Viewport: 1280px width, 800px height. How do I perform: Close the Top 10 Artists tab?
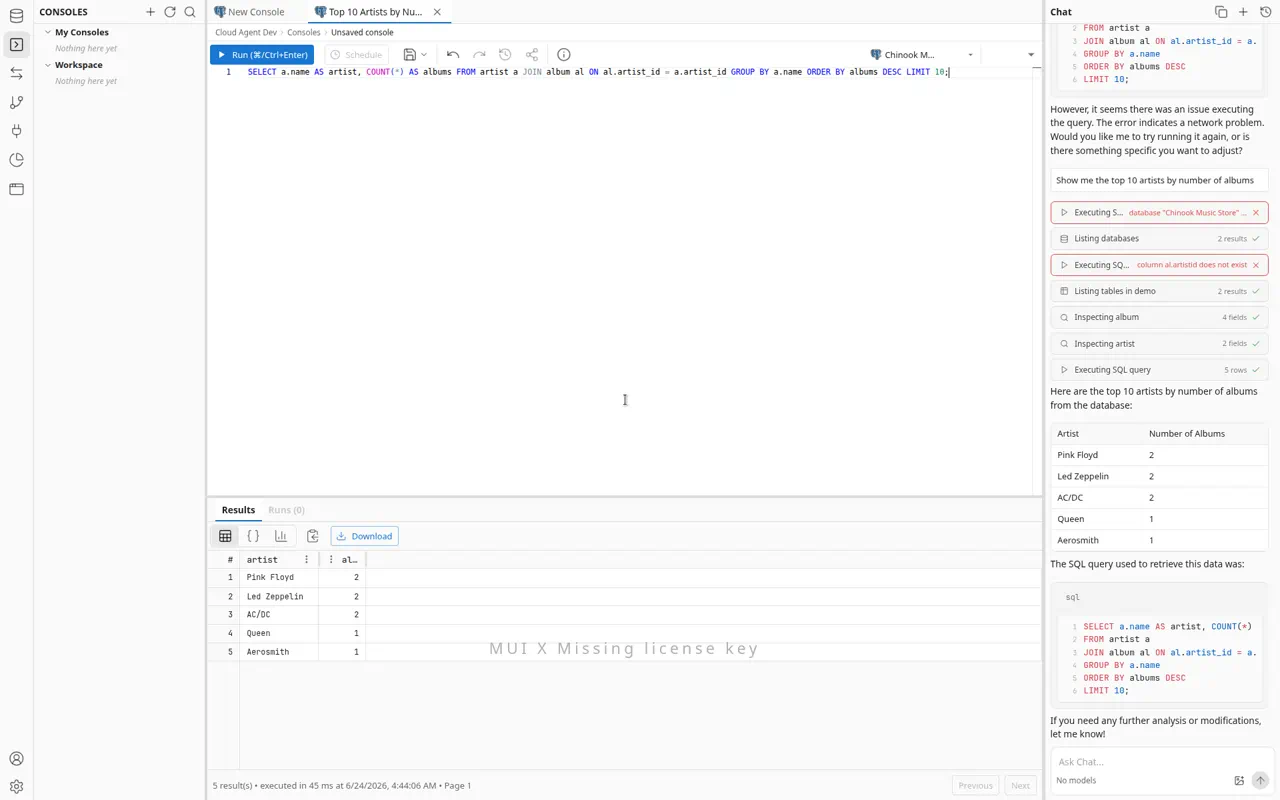pos(437,12)
